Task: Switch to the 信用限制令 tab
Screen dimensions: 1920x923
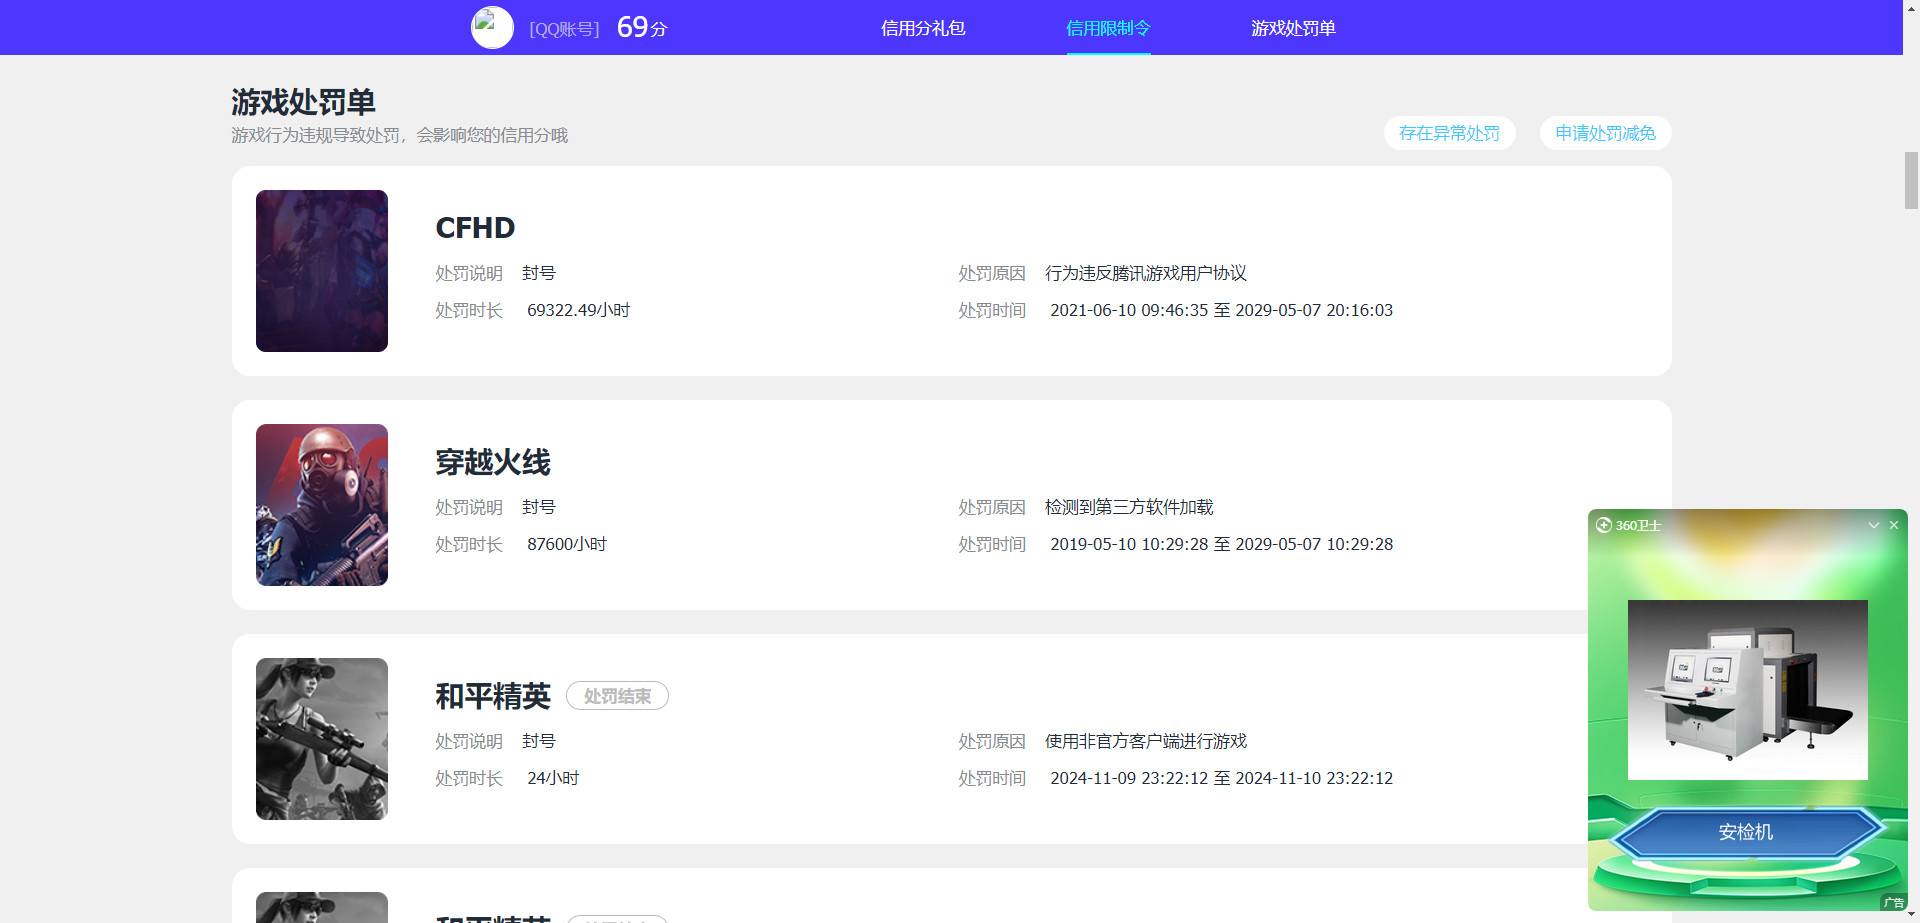Action: click(x=1108, y=28)
